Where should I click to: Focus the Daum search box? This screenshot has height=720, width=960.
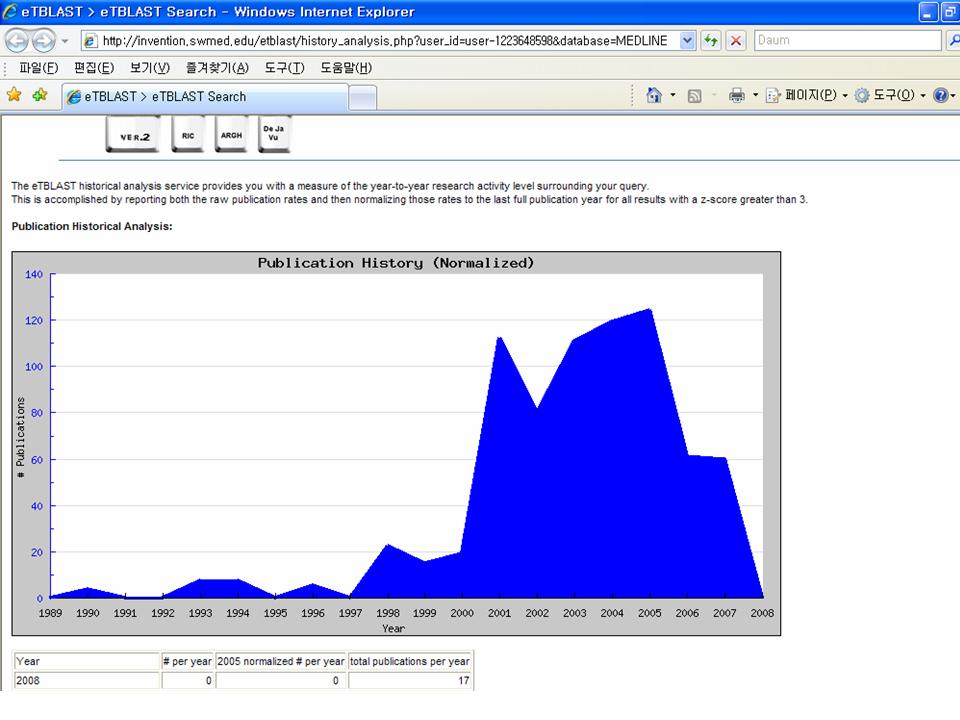[x=847, y=40]
